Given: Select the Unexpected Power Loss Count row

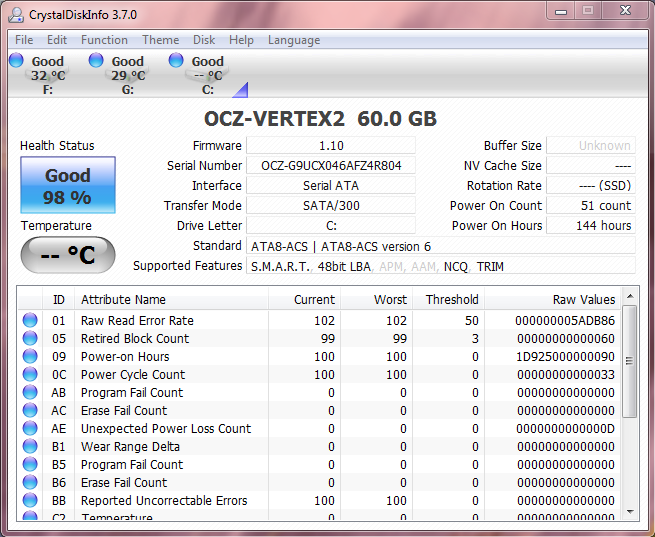Looking at the screenshot, I should [165, 429].
